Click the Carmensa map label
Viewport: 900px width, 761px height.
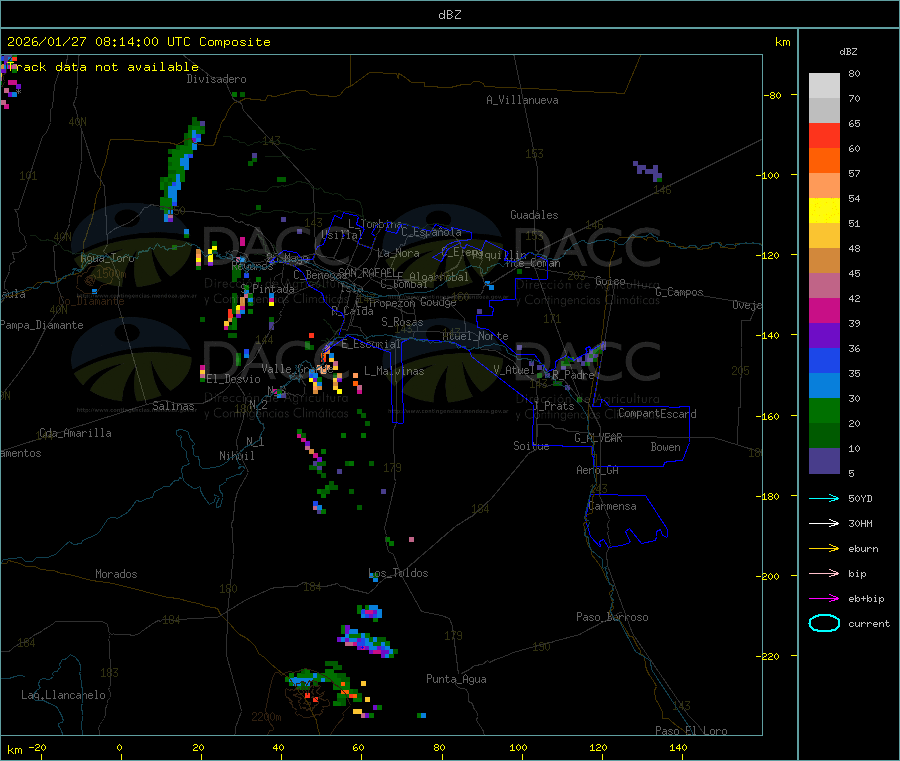point(612,506)
